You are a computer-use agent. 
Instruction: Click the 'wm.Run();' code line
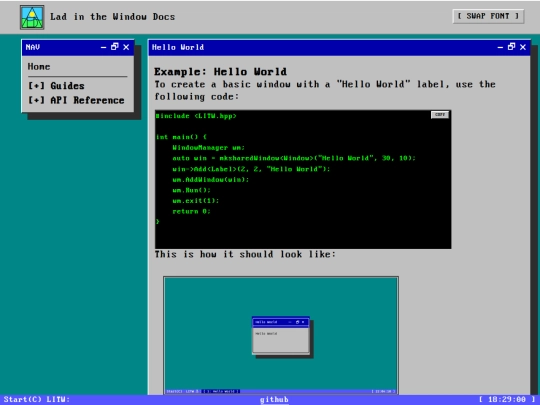(191, 190)
